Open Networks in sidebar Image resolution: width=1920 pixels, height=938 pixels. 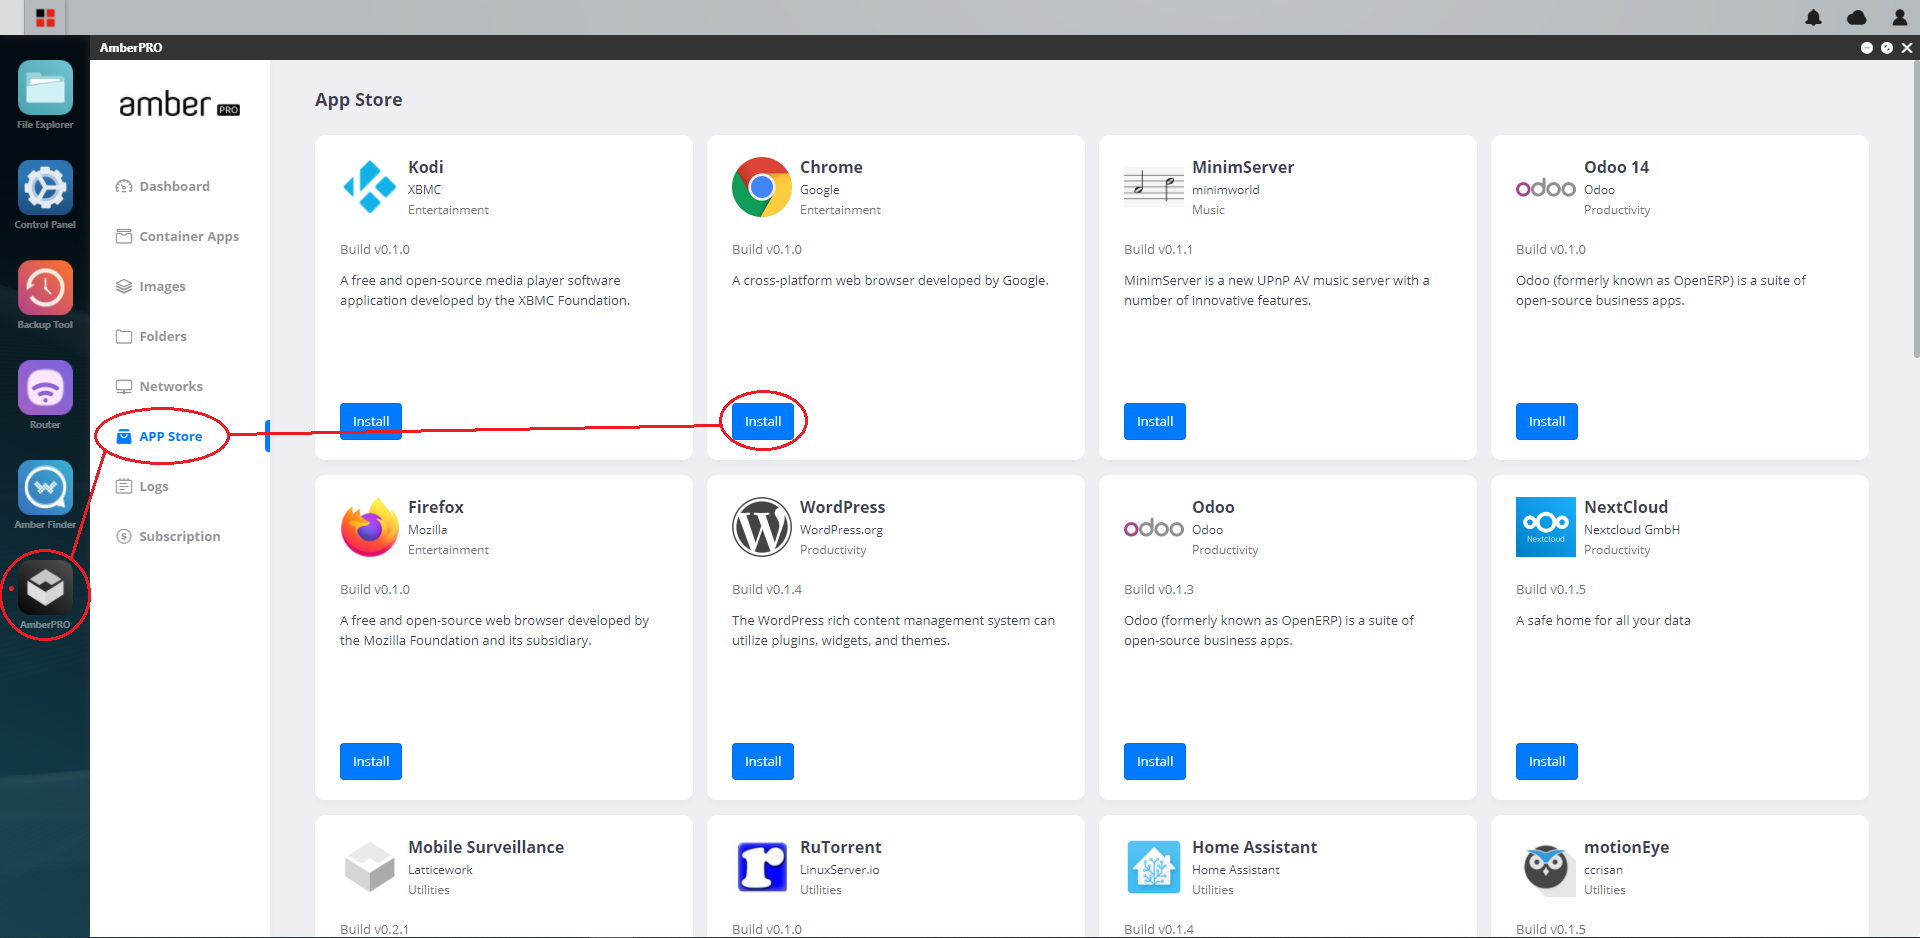click(160, 386)
